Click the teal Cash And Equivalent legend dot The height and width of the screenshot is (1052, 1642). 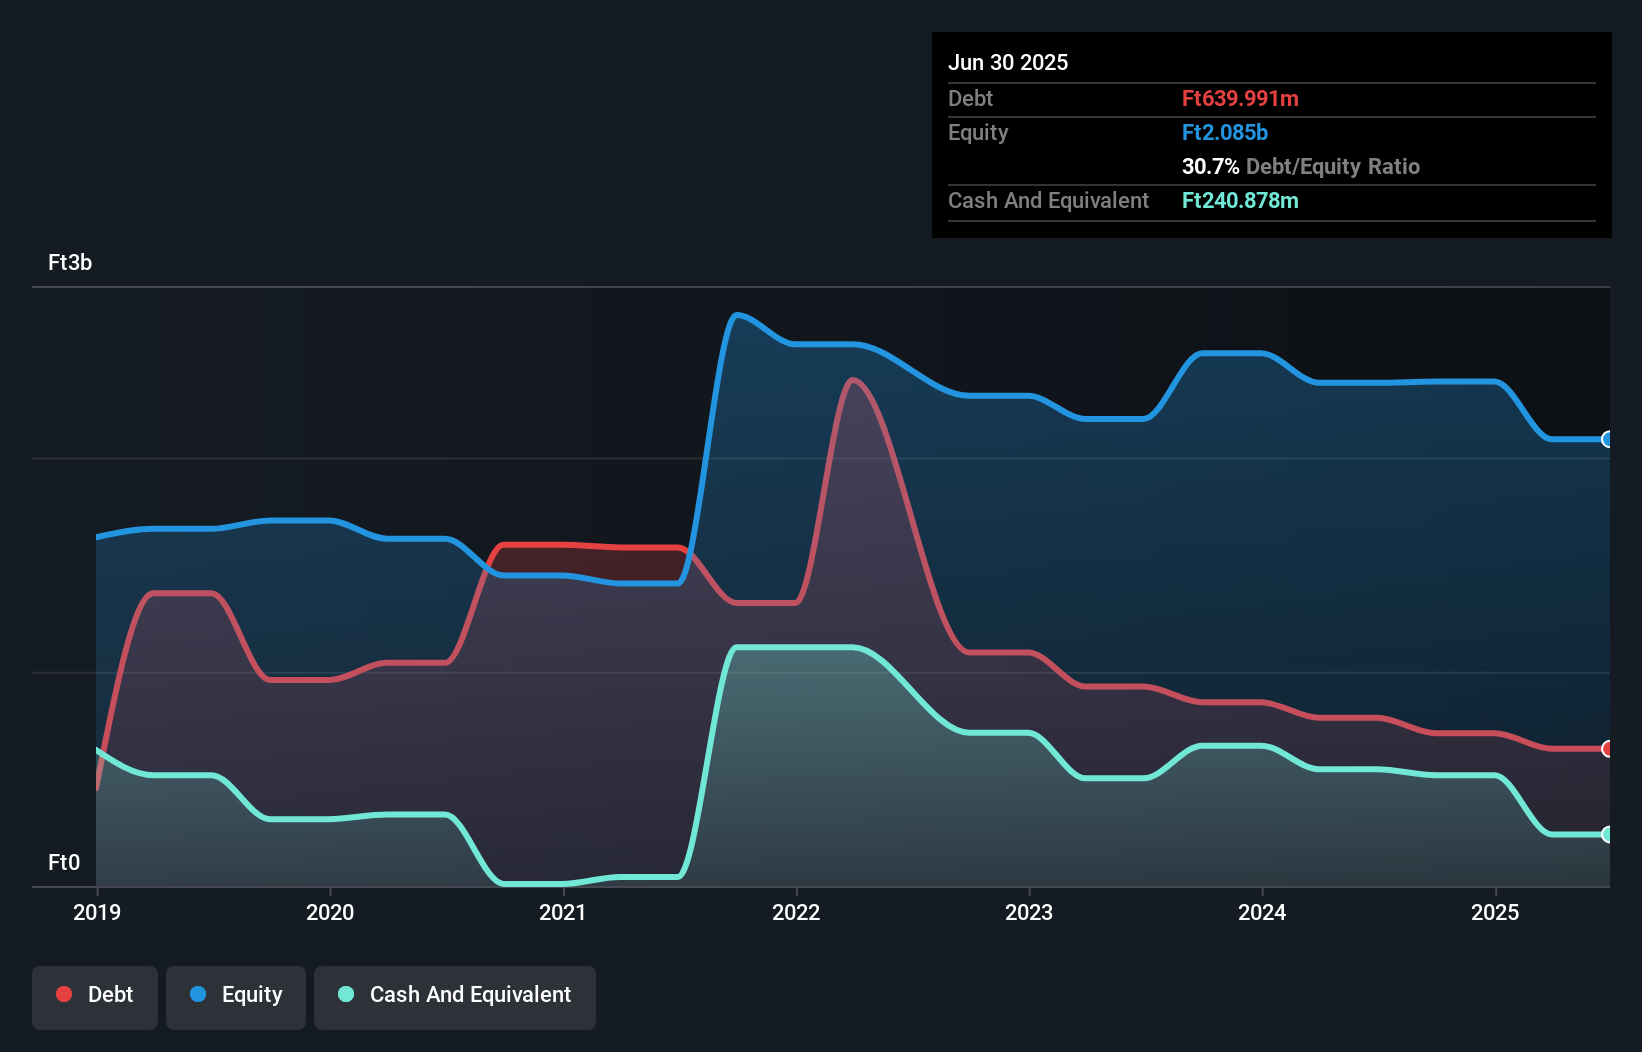coord(345,995)
